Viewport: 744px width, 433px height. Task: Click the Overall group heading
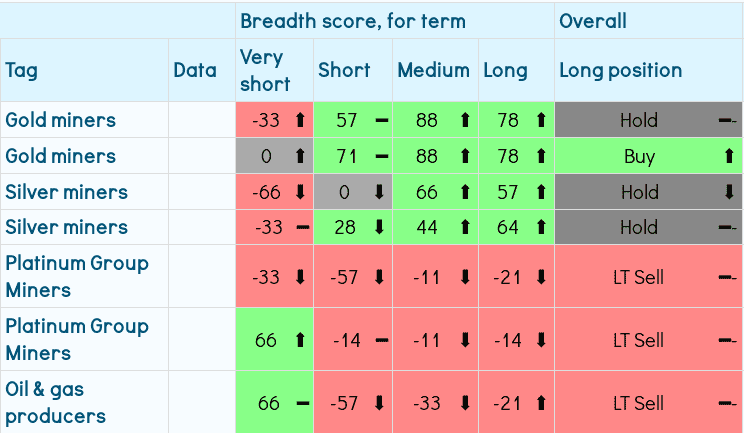point(593,20)
